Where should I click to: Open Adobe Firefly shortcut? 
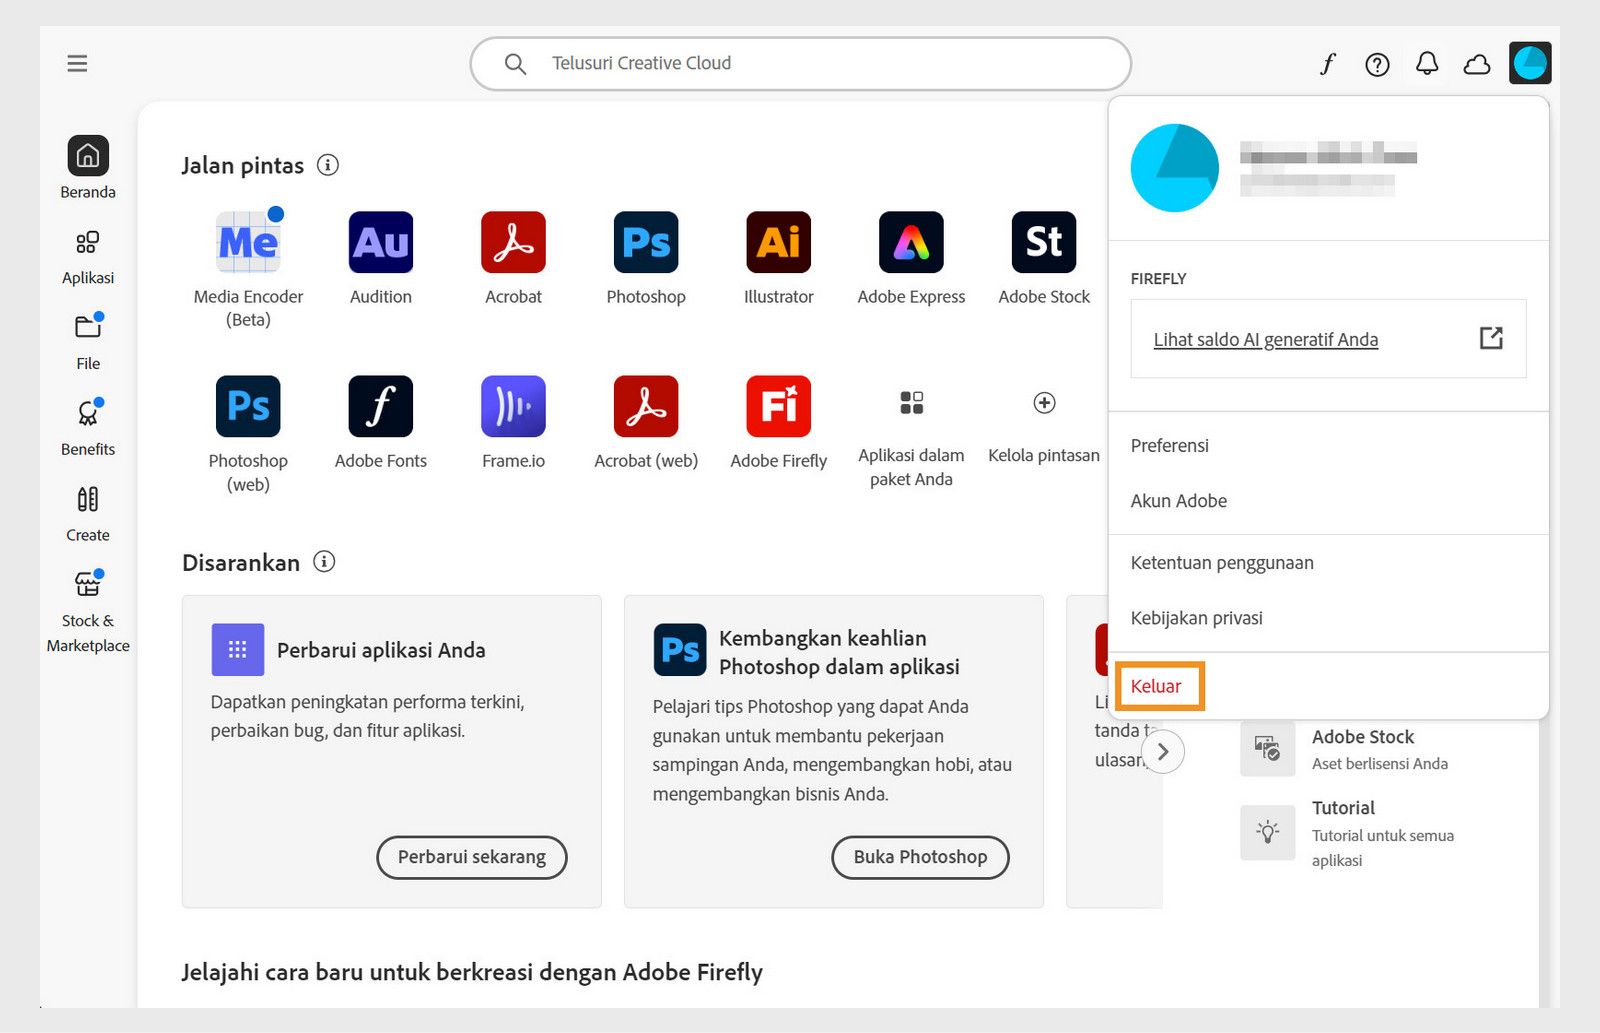(x=778, y=406)
